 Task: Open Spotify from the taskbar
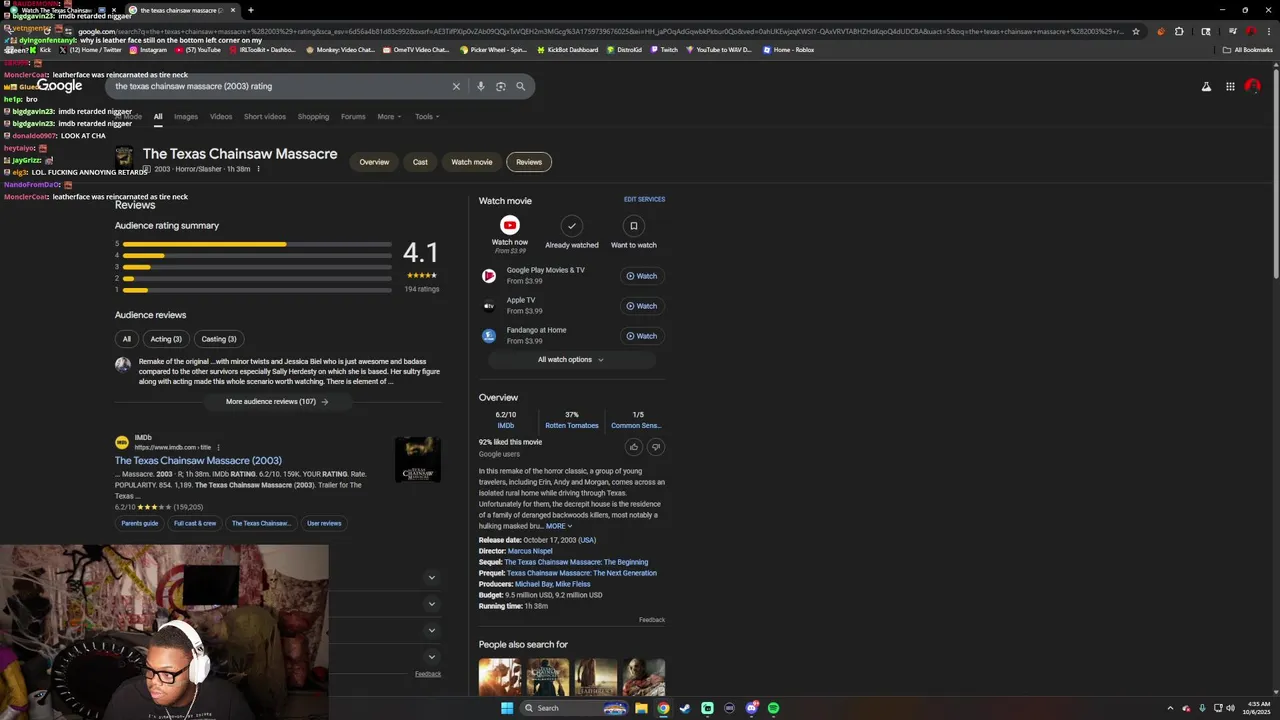773,708
